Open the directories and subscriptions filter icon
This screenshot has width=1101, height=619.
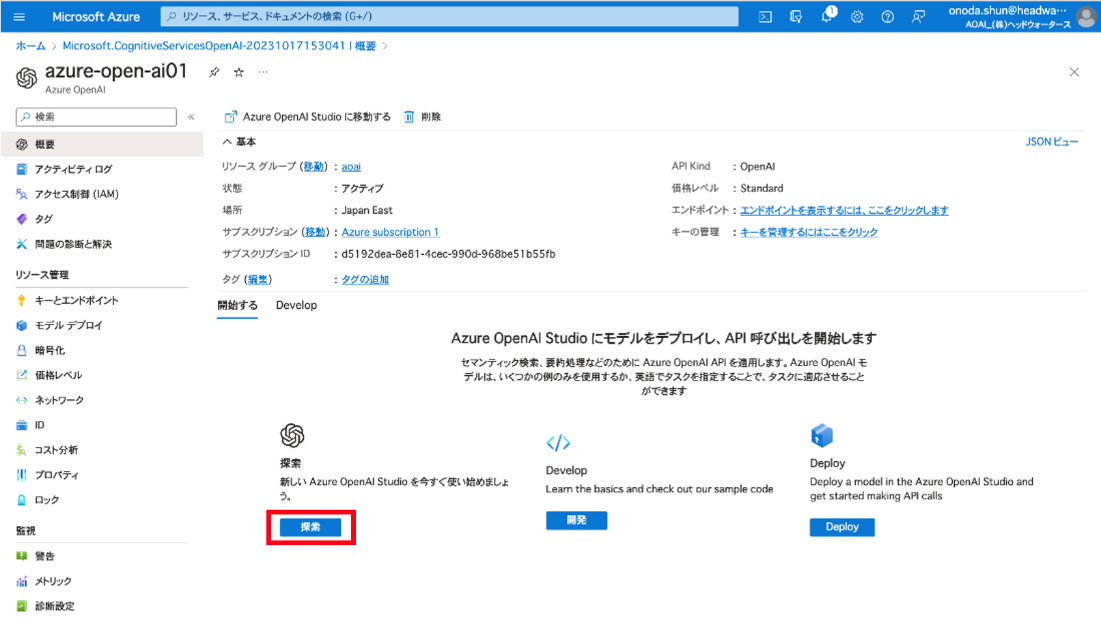[796, 16]
